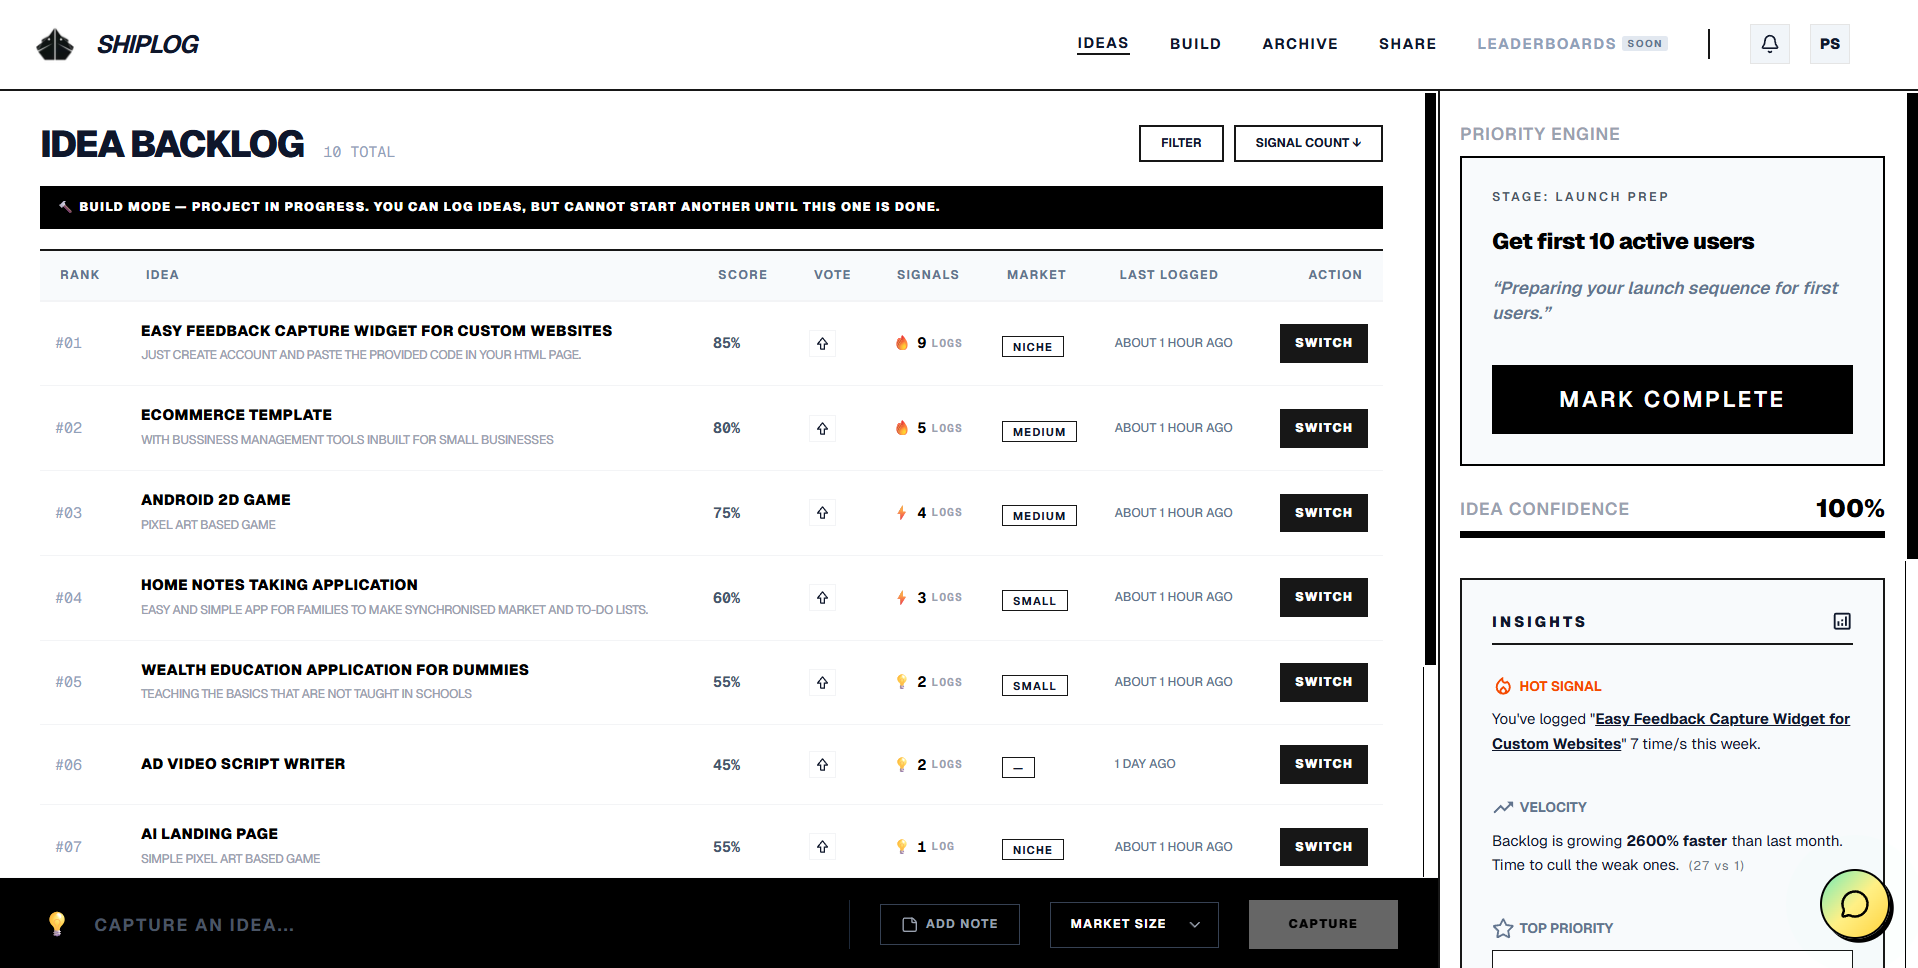The height and width of the screenshot is (968, 1918).
Task: Toggle vote on Wealth Education Application
Action: click(822, 682)
